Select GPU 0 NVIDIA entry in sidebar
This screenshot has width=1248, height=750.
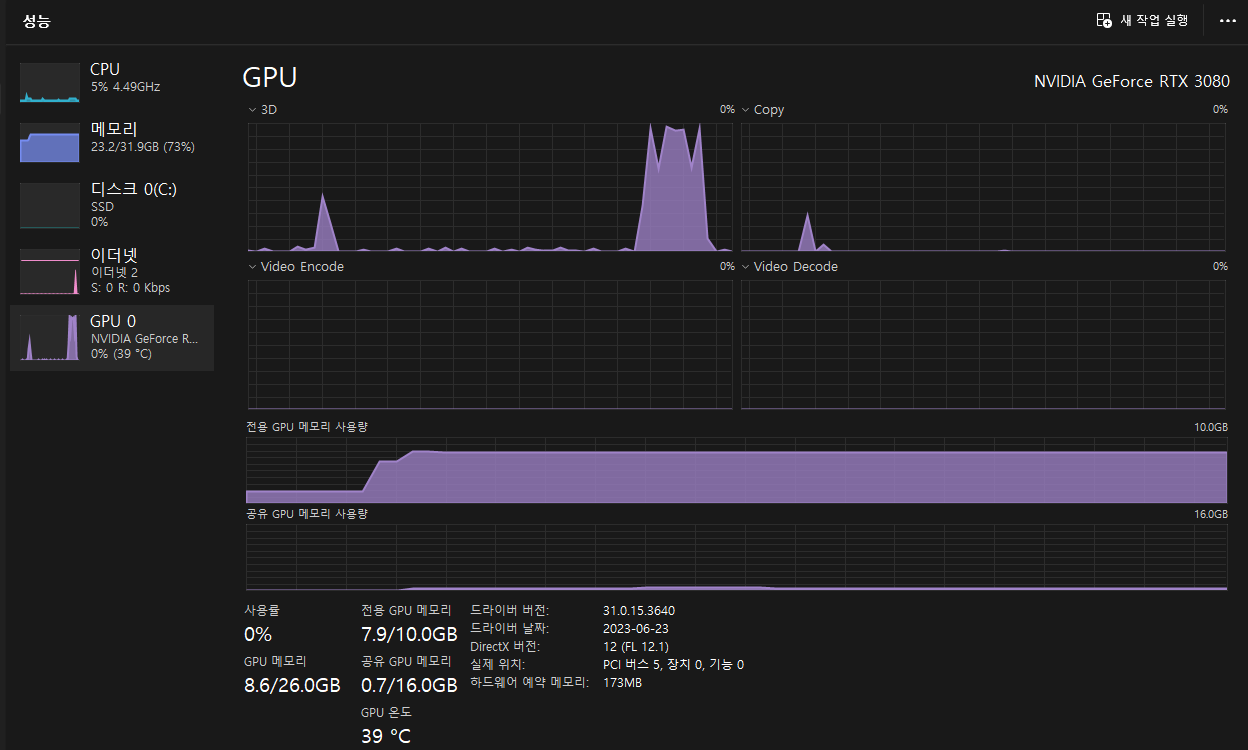pos(110,337)
